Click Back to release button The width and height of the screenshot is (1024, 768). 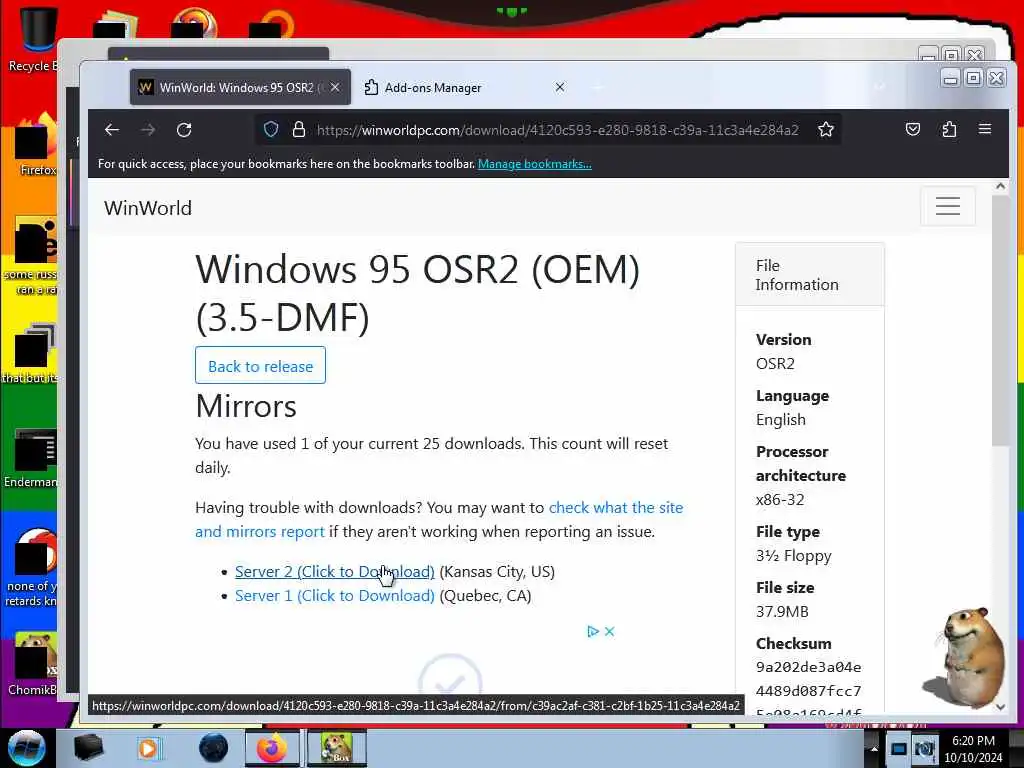261,366
